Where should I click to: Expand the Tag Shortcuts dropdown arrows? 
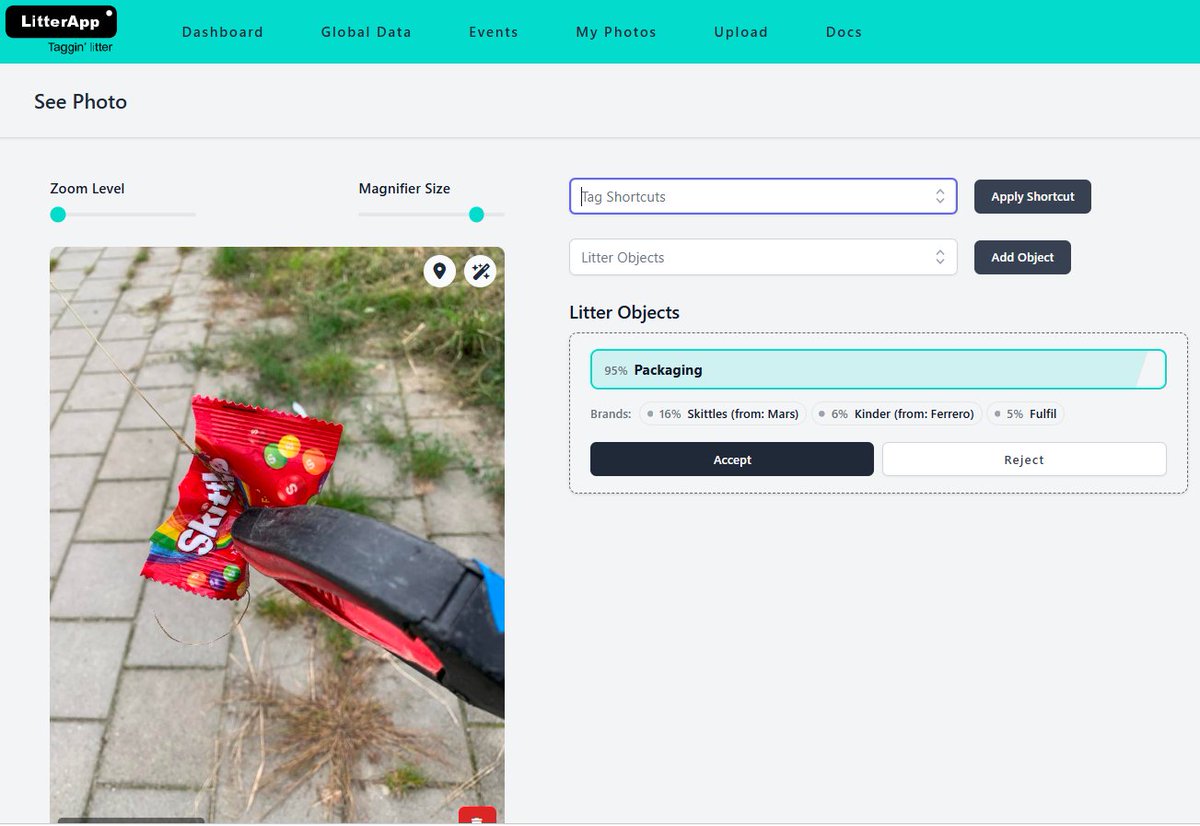tap(940, 197)
